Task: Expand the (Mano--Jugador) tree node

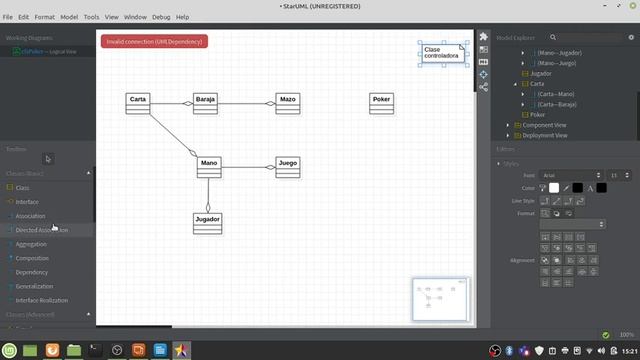Action: [x=522, y=53]
